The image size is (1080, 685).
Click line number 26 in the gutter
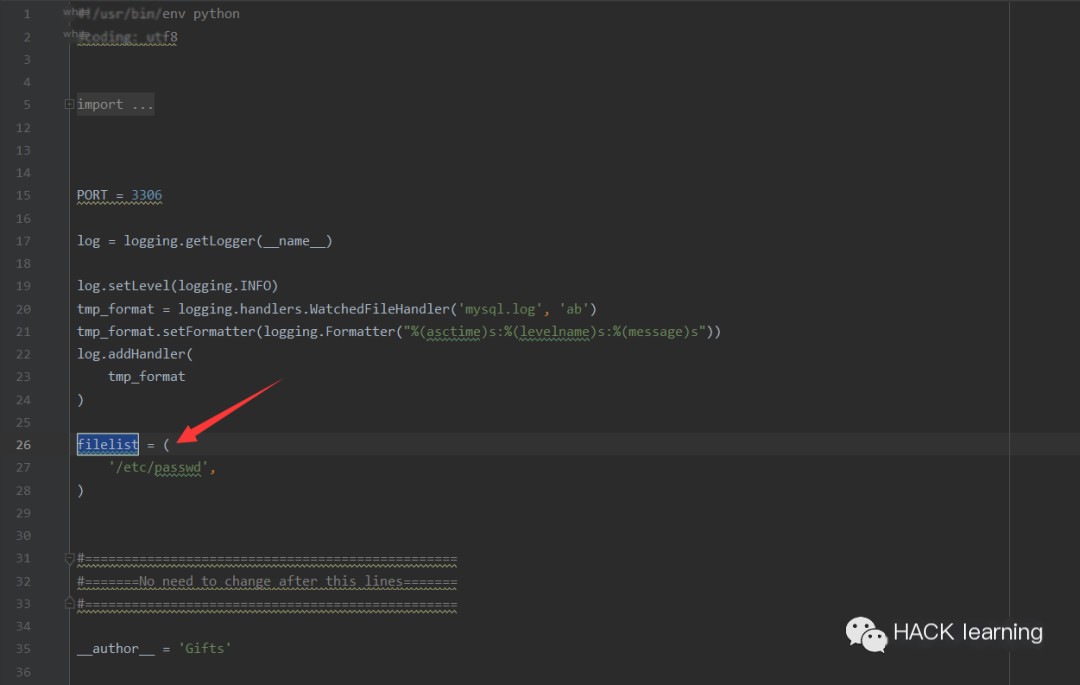click(x=23, y=445)
